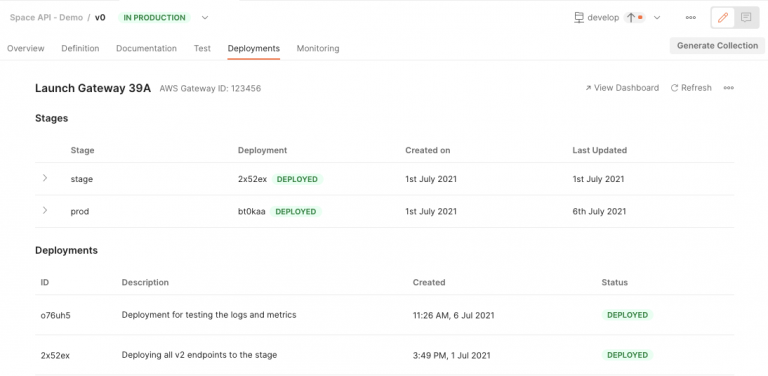Click the Generate Collection button

click(x=718, y=46)
